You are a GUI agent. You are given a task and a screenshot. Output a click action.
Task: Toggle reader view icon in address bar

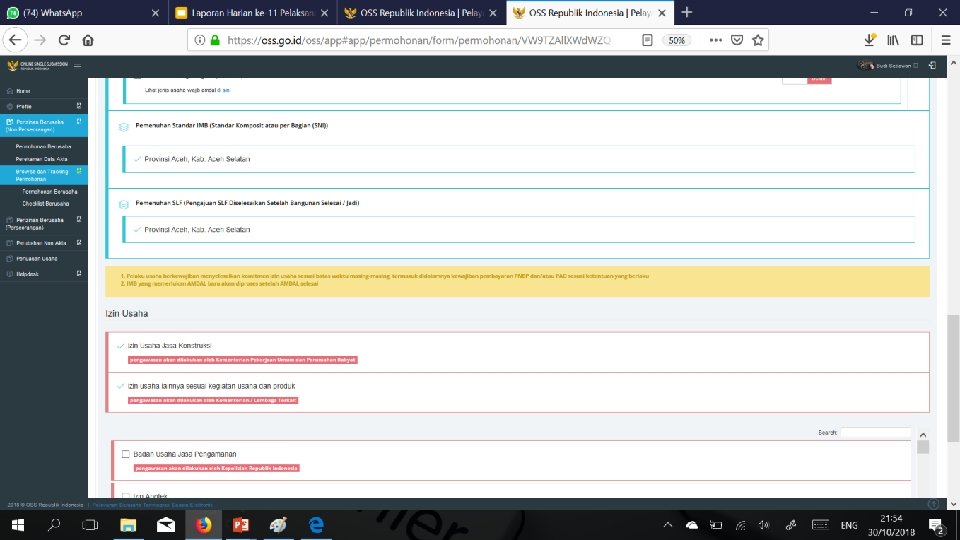(x=647, y=40)
